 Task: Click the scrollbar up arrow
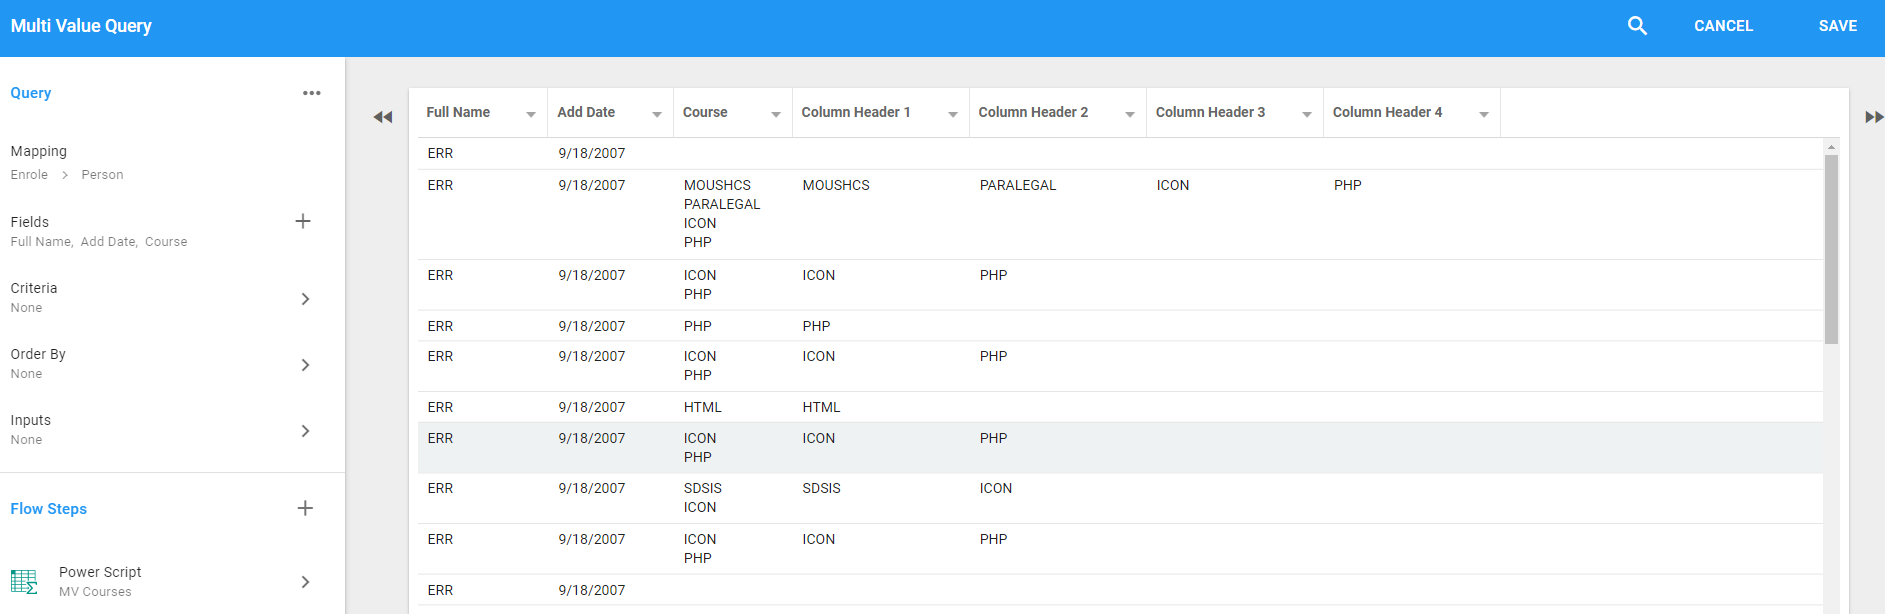(1831, 147)
